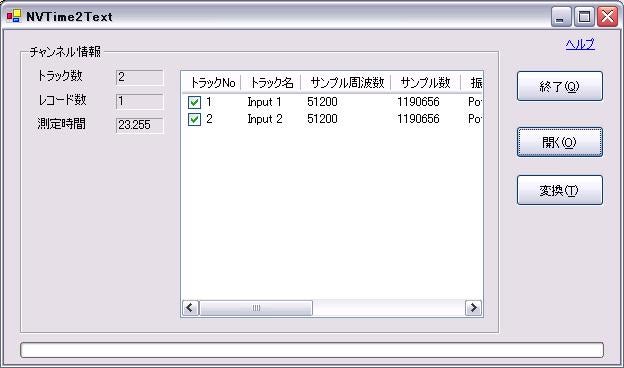This screenshot has width=624, height=368.
Task: Click the horizontal scrollbar thumb in track list
Action: 256,308
